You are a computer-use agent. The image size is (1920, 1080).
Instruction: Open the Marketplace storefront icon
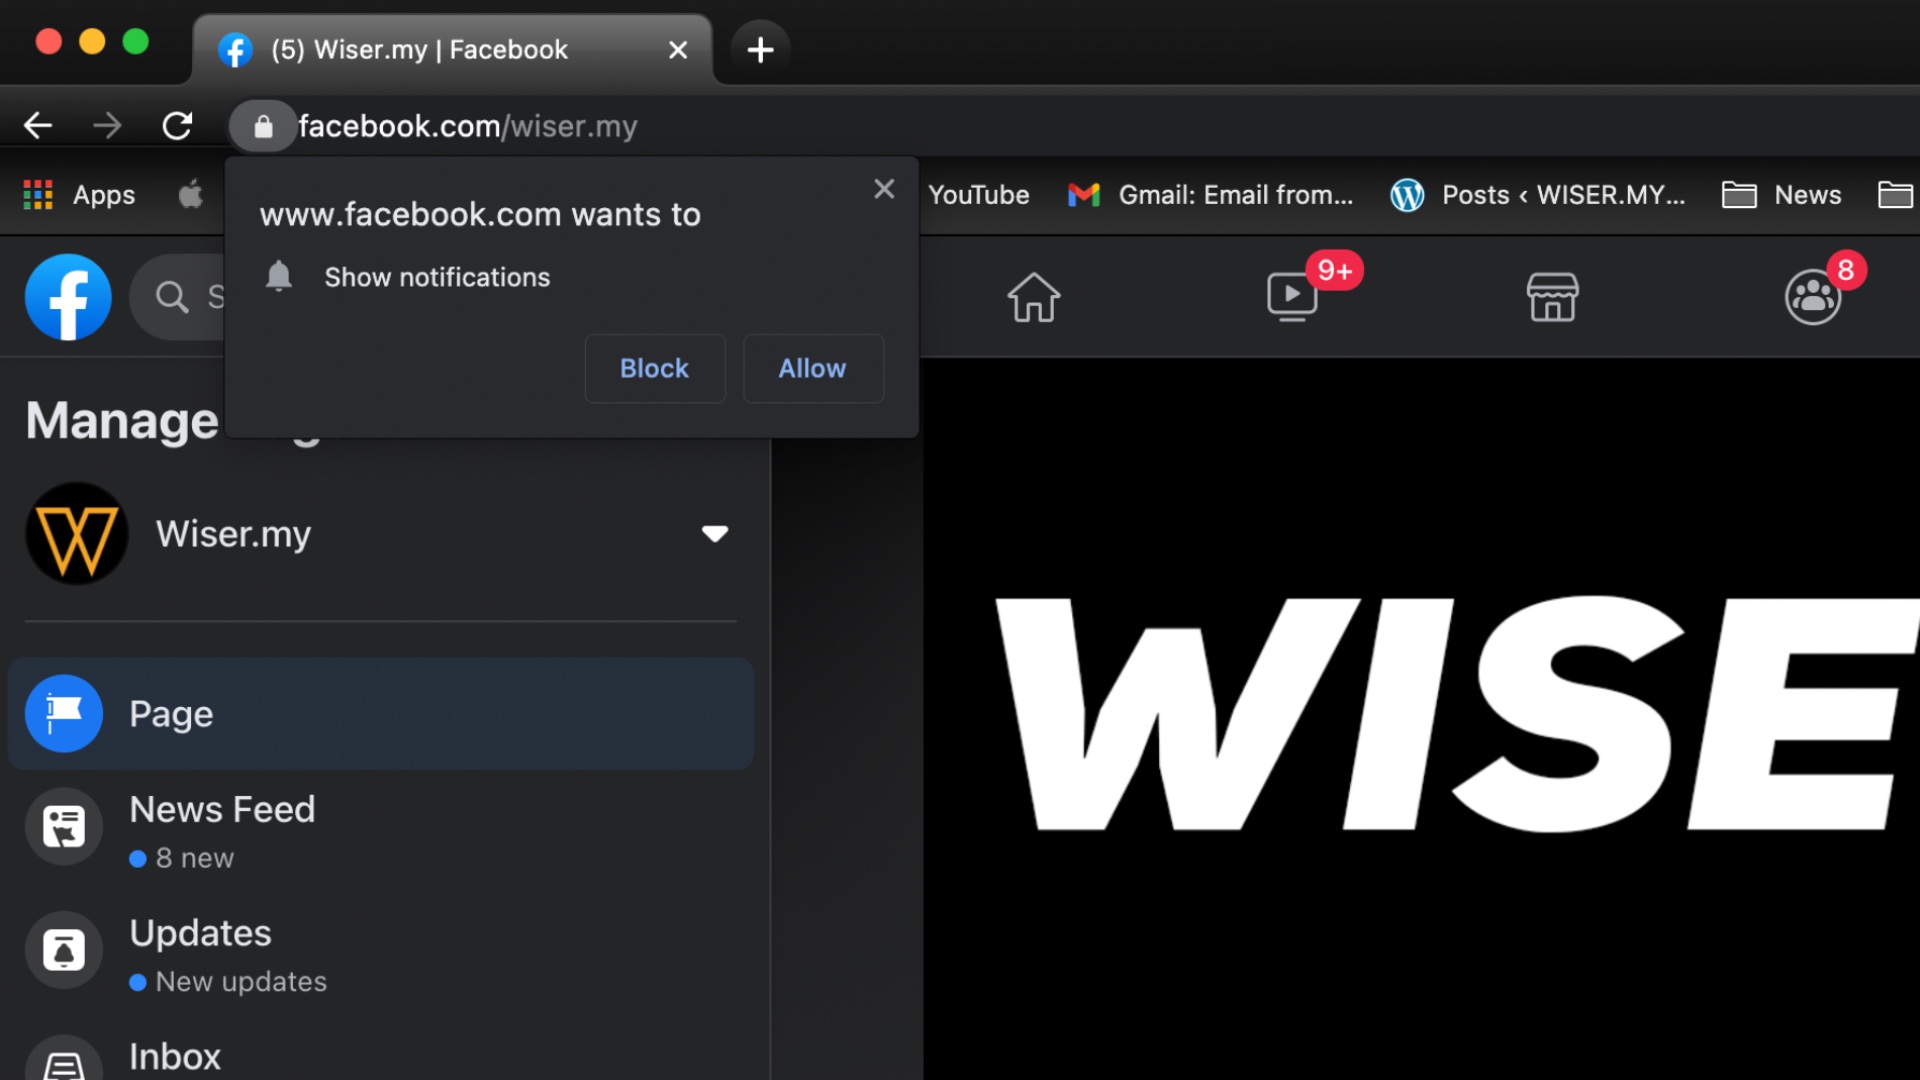tap(1552, 297)
